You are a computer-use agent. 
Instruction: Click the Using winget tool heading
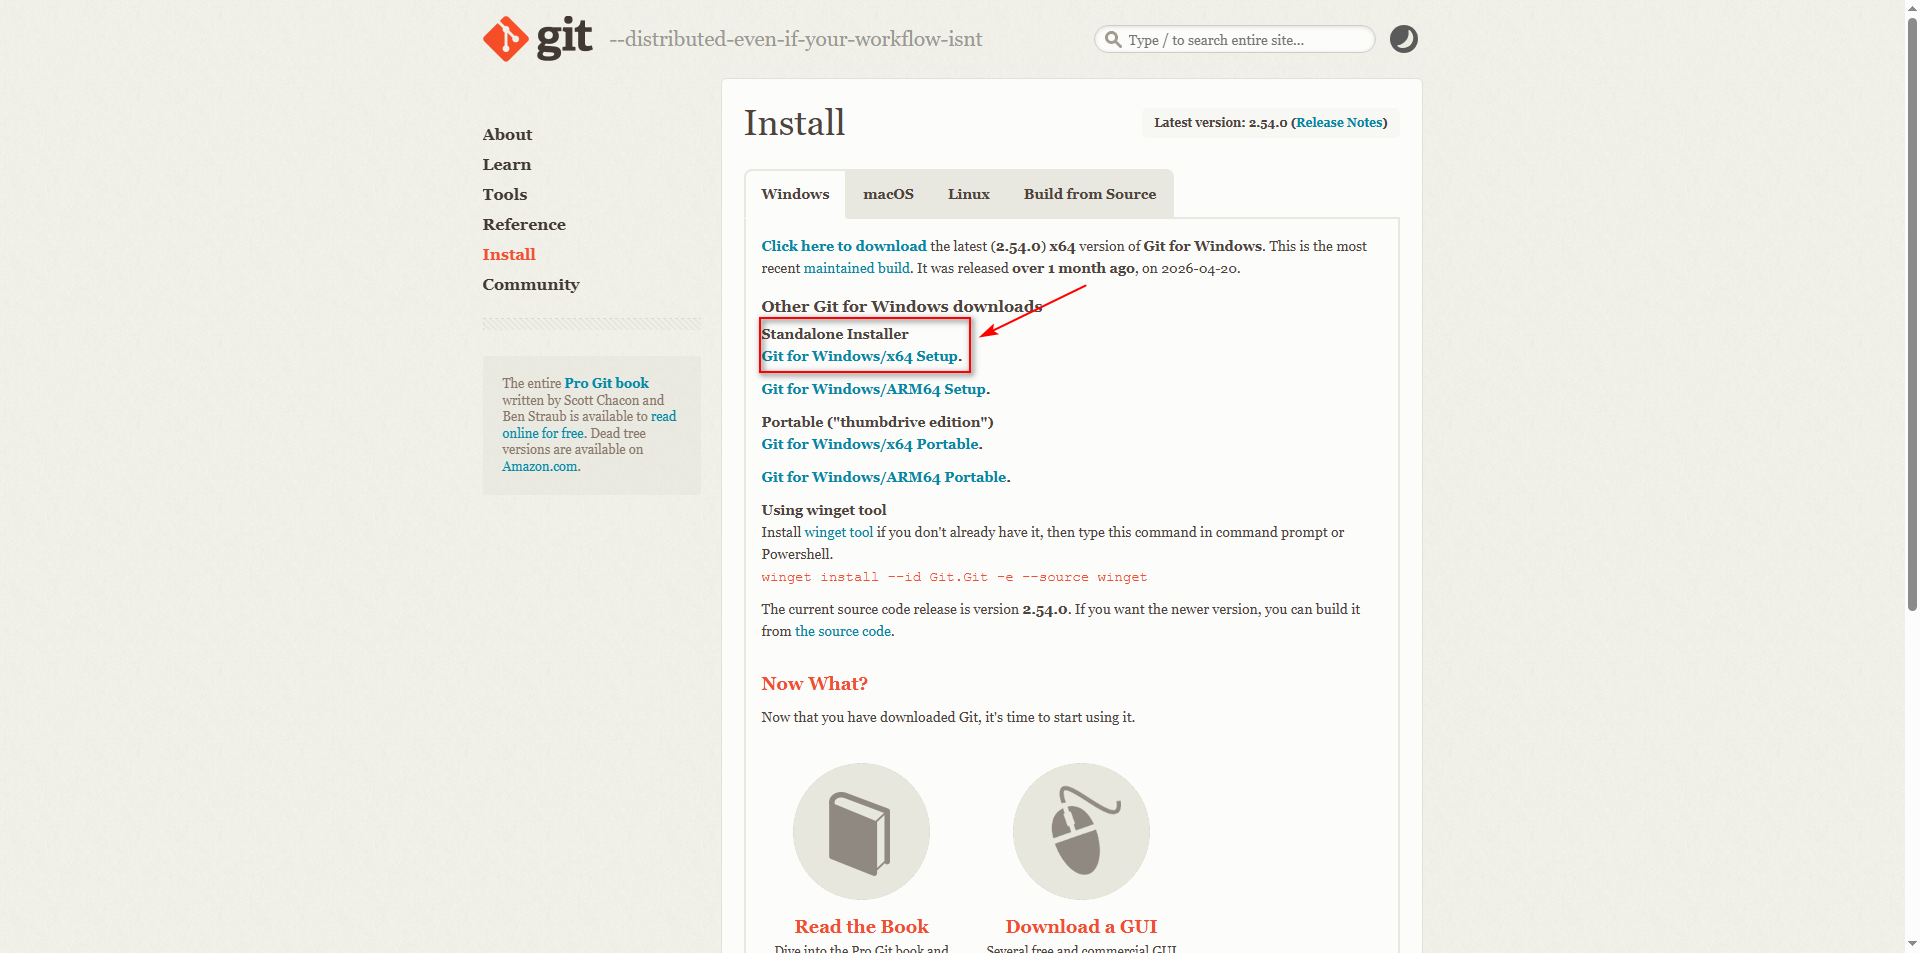coord(824,510)
